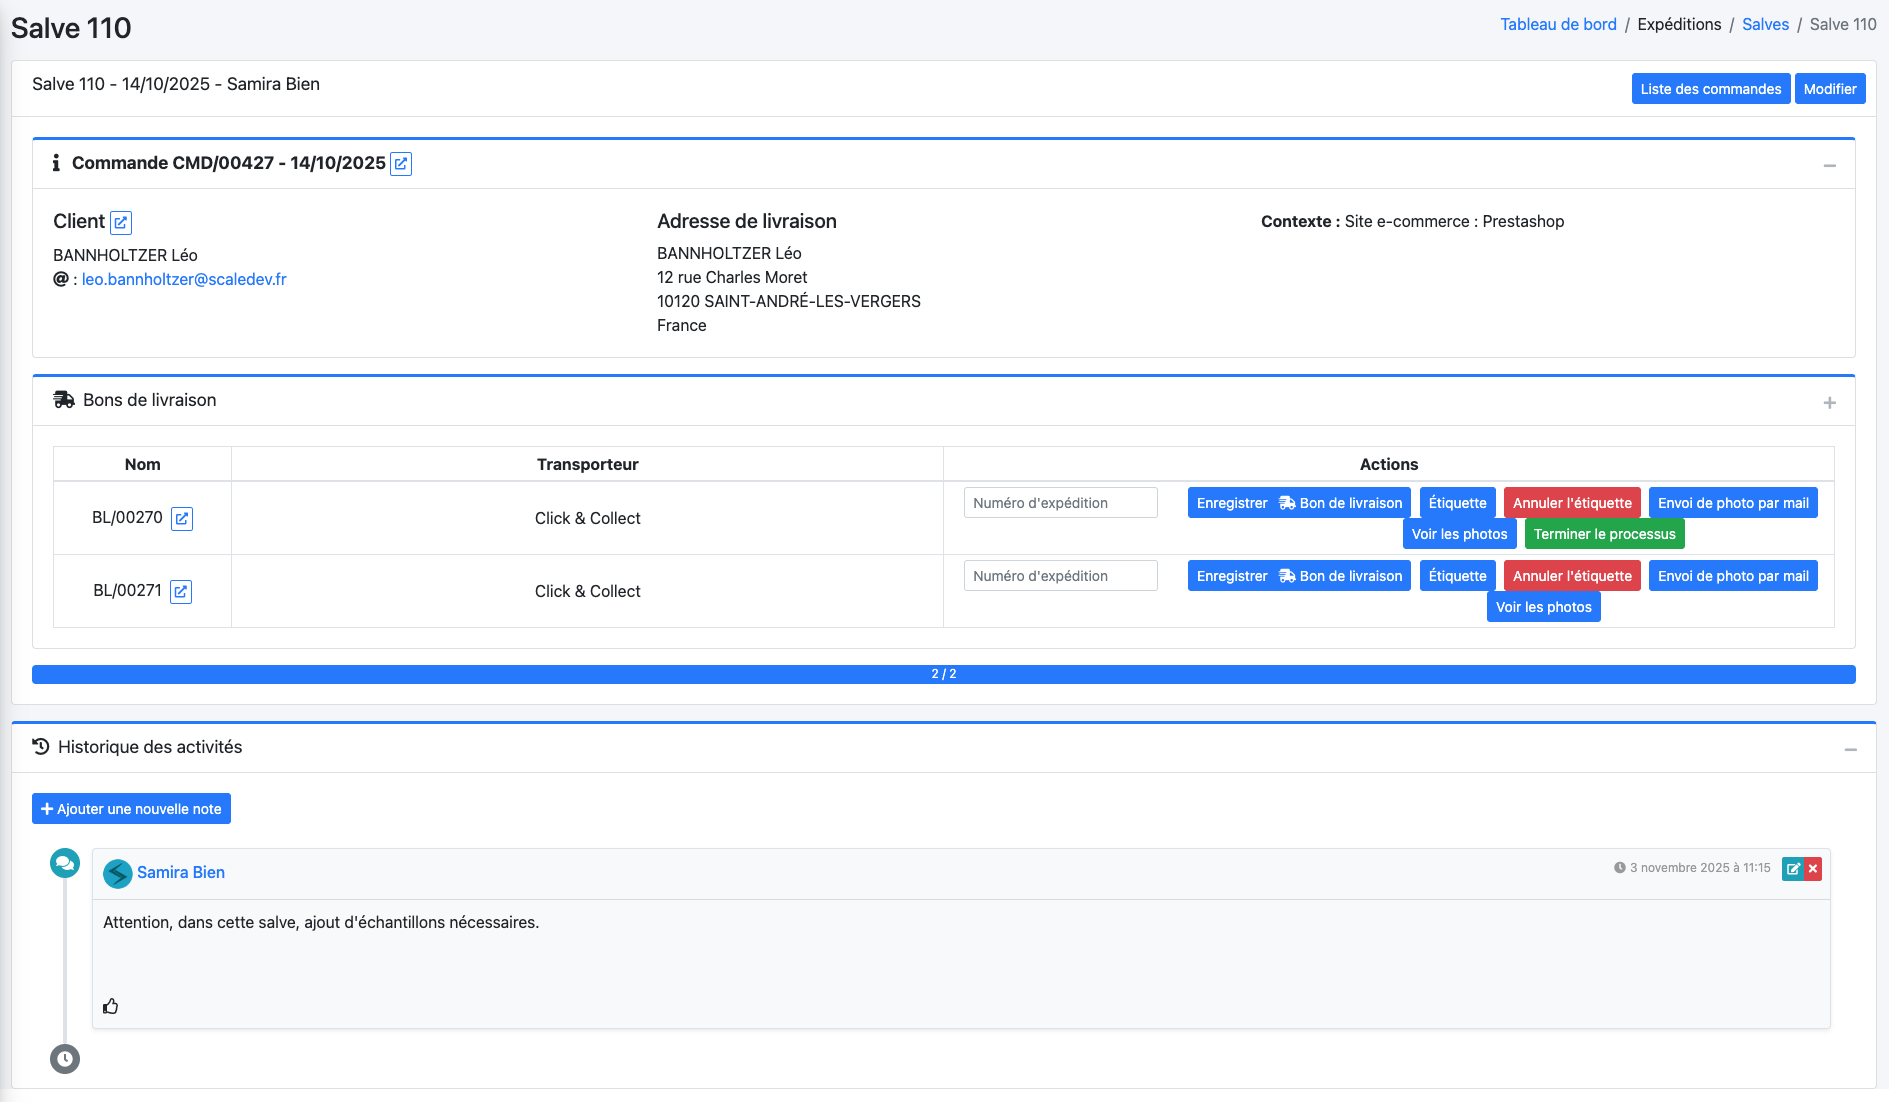Like the note with thumbs-up icon

pyautogui.click(x=111, y=1006)
